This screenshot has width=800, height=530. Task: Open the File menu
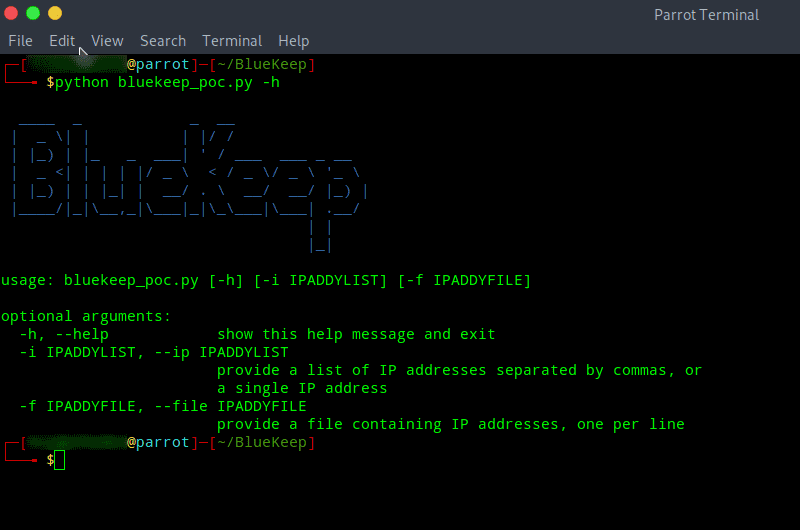pos(20,41)
